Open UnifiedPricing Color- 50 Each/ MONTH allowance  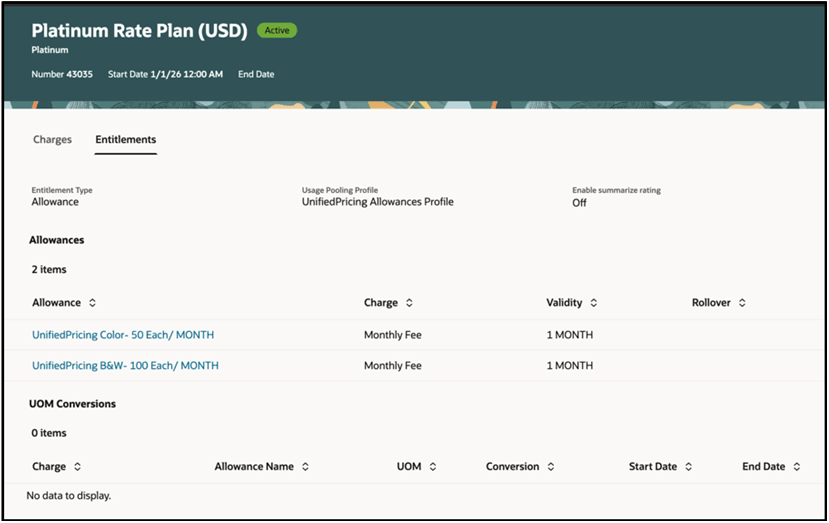(123, 335)
